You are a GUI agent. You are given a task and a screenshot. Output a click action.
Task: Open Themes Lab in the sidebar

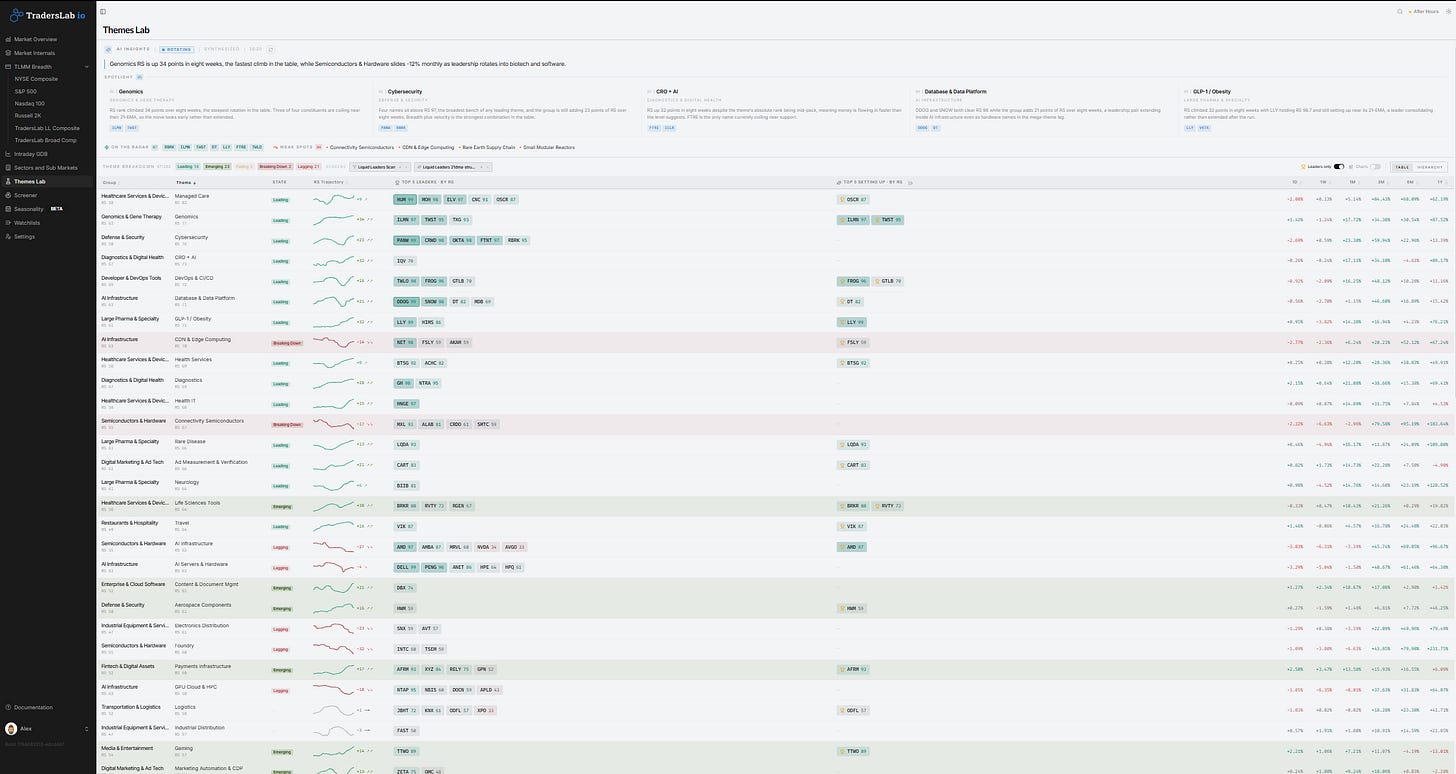point(46,181)
